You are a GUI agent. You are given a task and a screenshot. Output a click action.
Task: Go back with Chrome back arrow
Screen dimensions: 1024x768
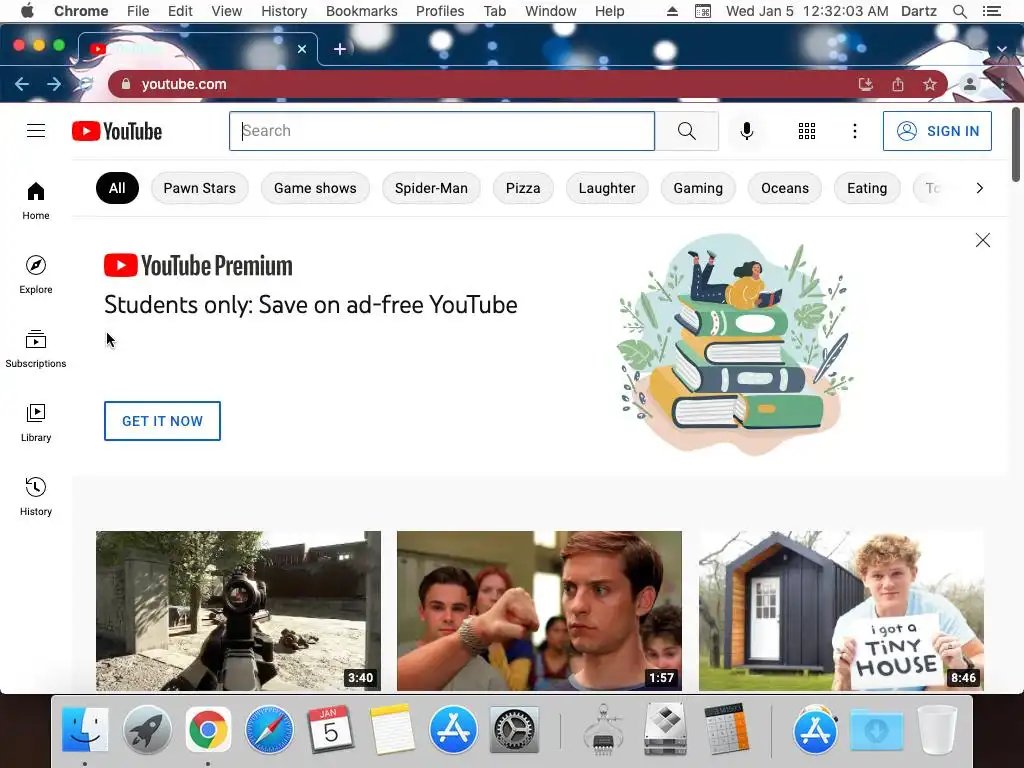tap(22, 84)
